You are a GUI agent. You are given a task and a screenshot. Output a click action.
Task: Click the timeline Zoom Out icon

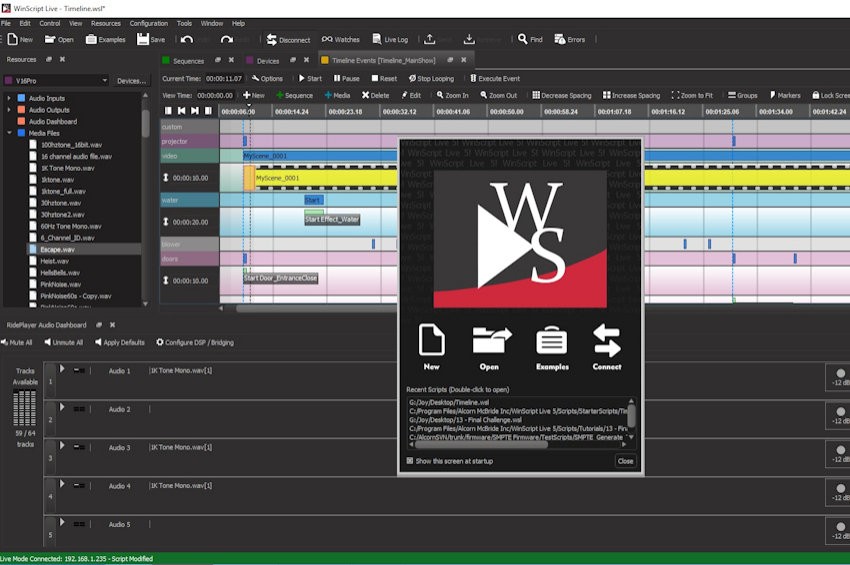(x=484, y=95)
